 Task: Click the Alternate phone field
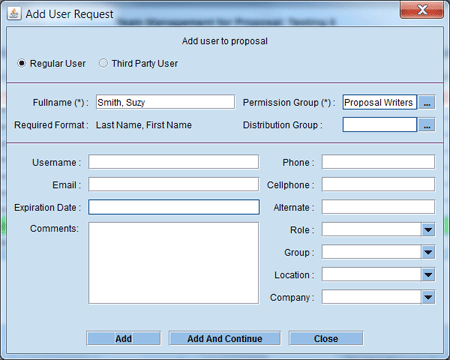coord(378,207)
